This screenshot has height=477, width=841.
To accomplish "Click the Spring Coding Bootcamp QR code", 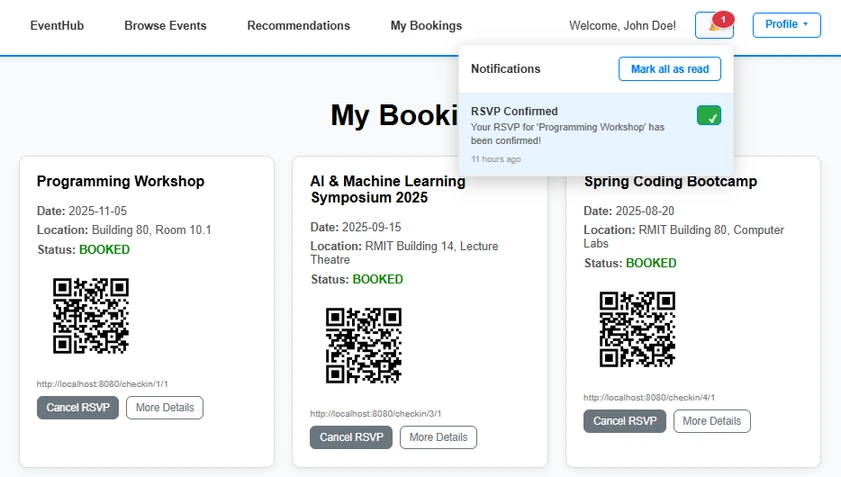I will [637, 329].
